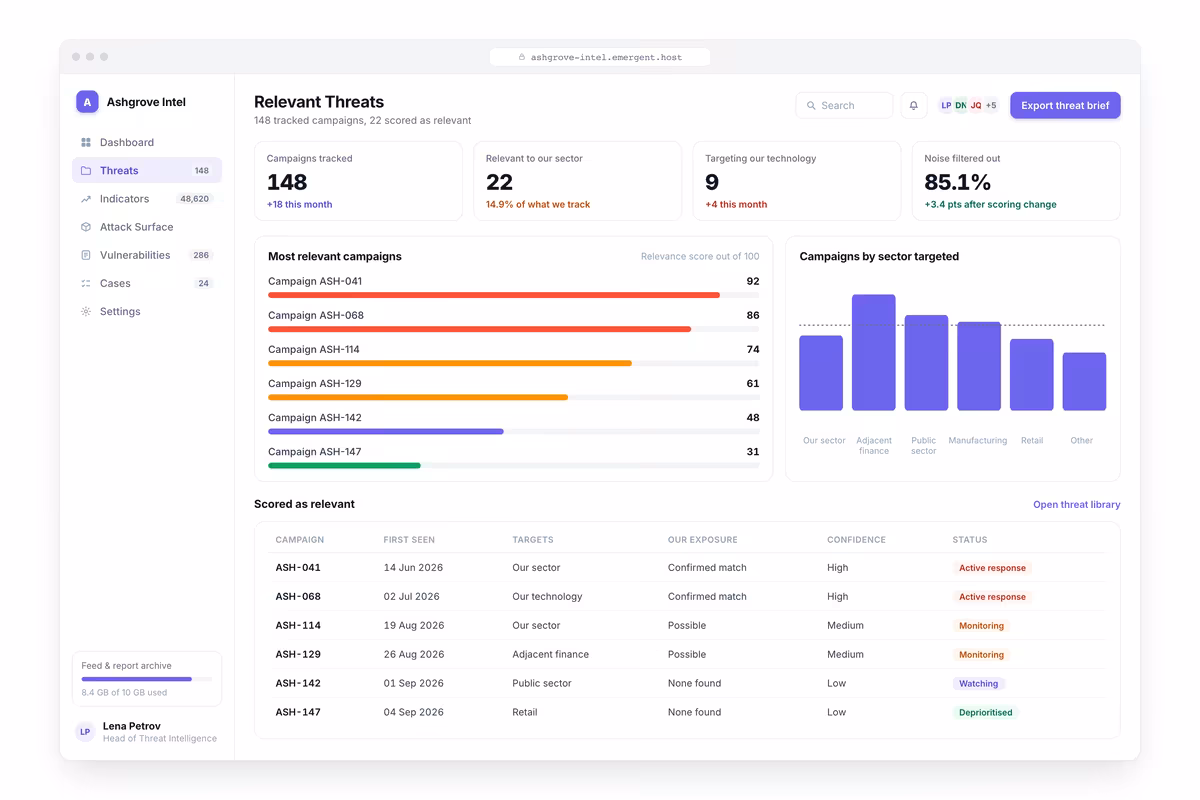The width and height of the screenshot is (1200, 800).
Task: Click the address bar lock icon
Action: pyautogui.click(x=521, y=57)
